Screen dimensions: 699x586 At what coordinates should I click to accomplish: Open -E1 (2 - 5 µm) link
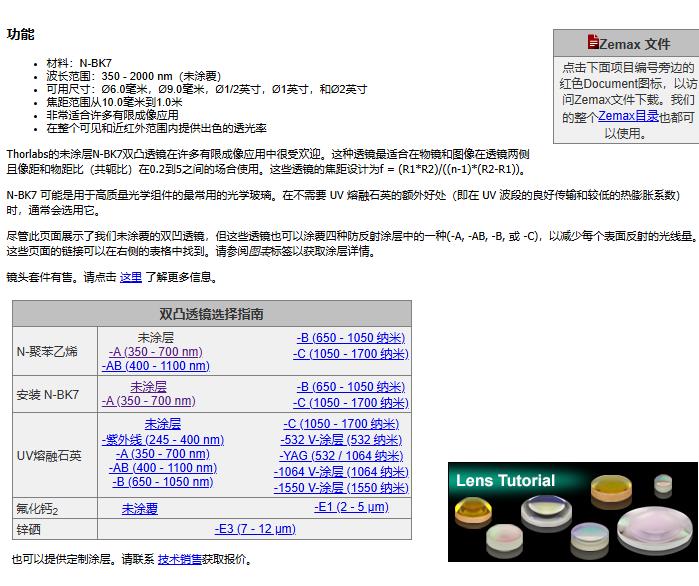coord(351,507)
